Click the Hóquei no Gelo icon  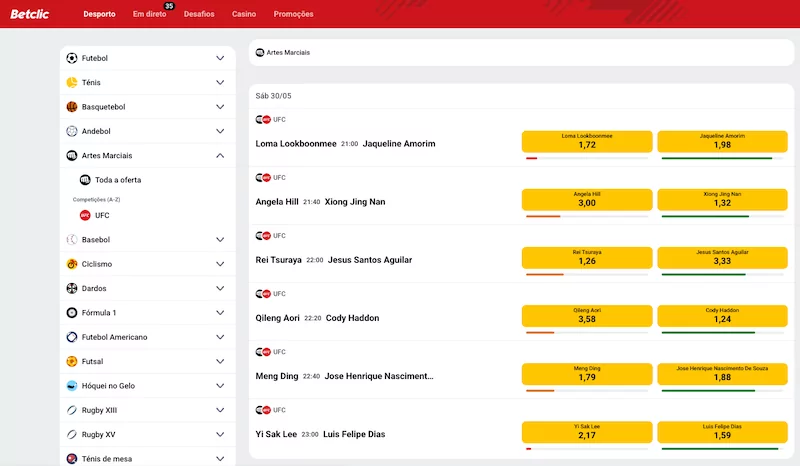click(x=72, y=386)
